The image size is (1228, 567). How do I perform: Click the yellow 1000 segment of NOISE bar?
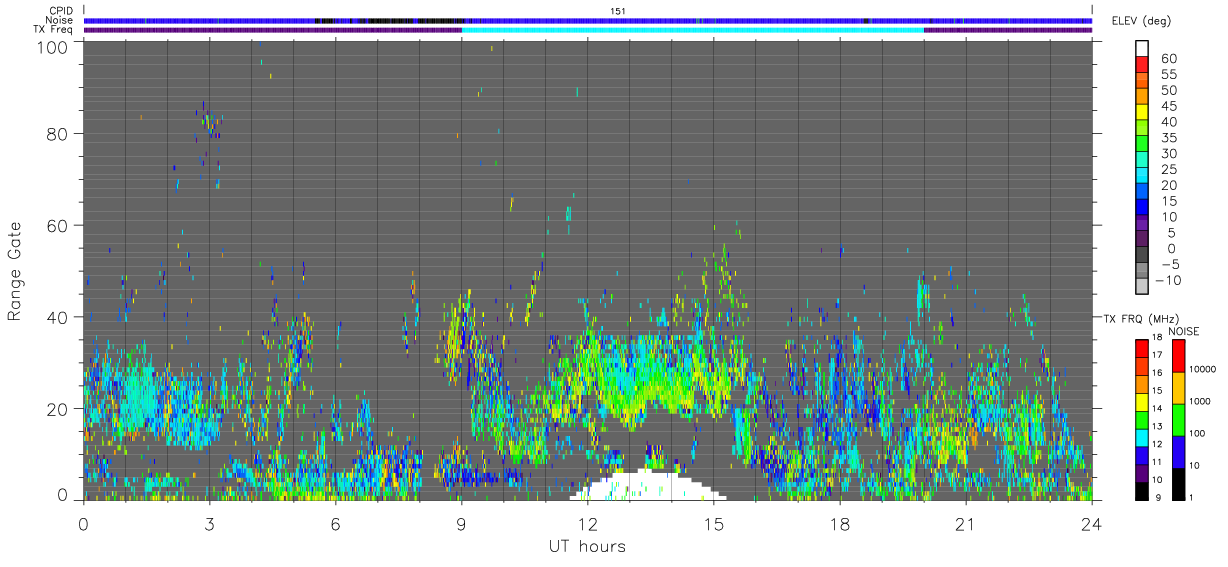pos(1177,387)
